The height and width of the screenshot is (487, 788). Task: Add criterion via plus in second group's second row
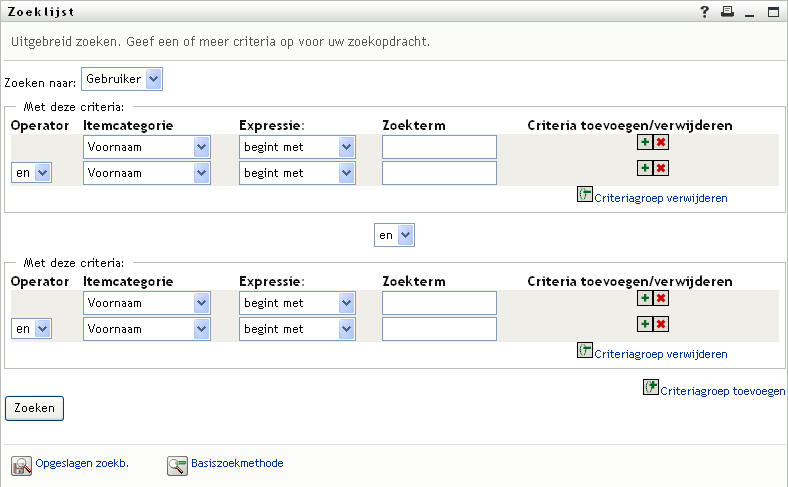[x=645, y=324]
